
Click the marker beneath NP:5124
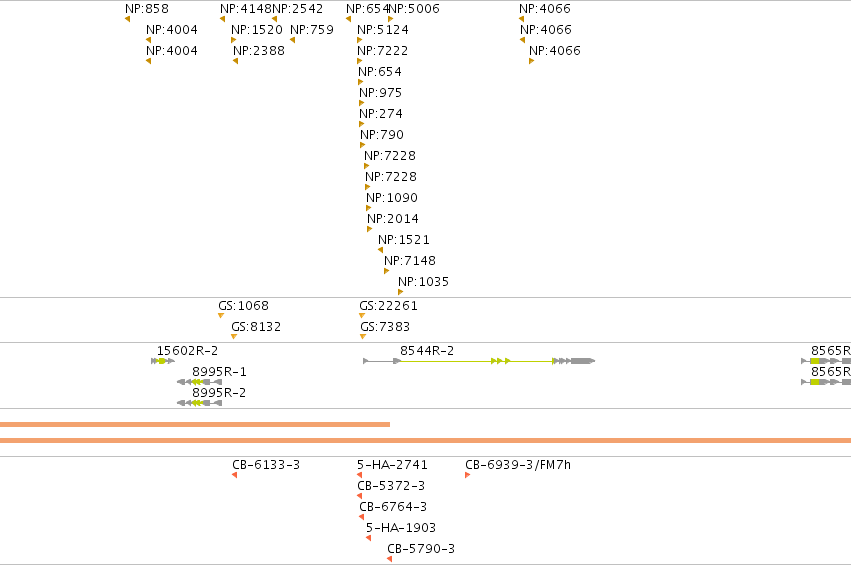[359, 40]
